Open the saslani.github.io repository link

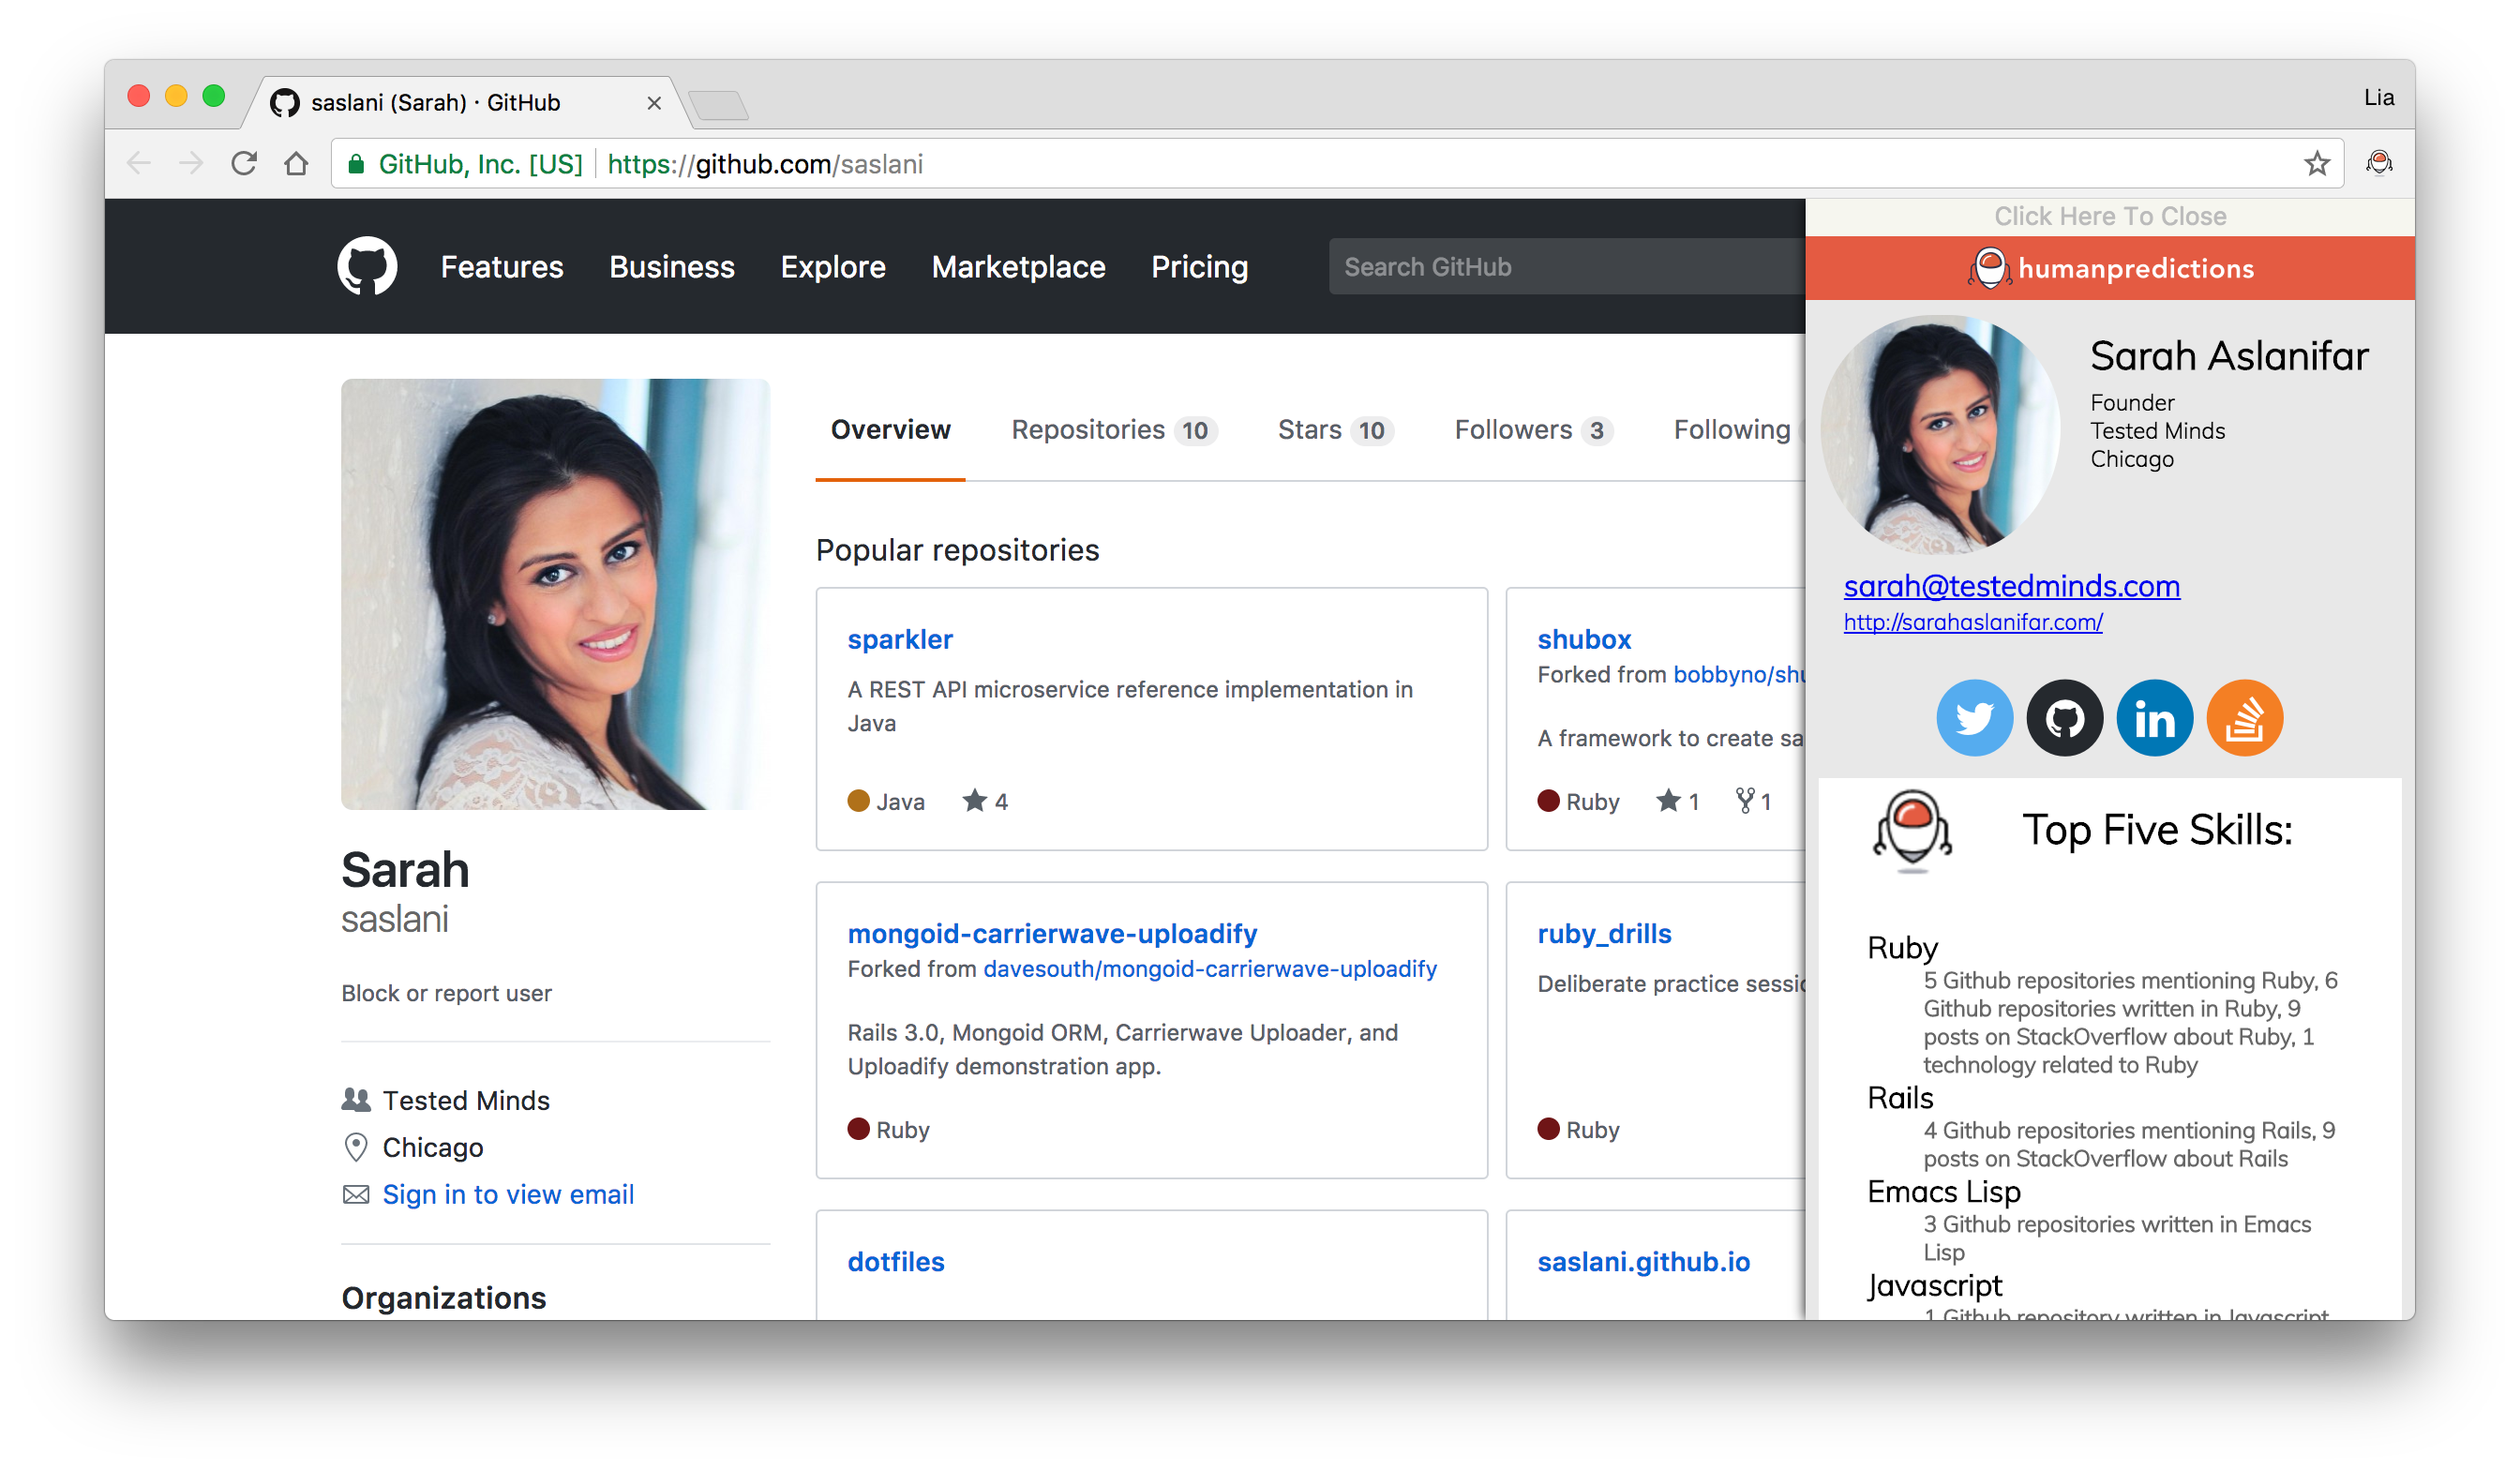coord(1643,1261)
